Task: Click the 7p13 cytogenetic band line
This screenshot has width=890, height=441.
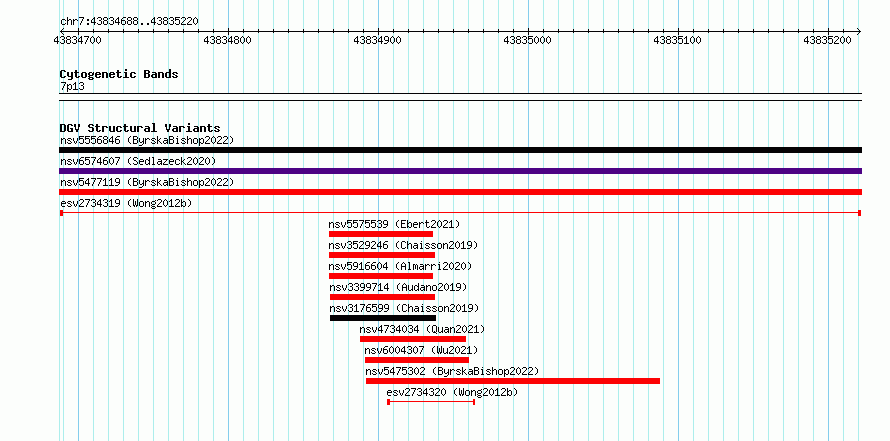Action: (x=460, y=97)
